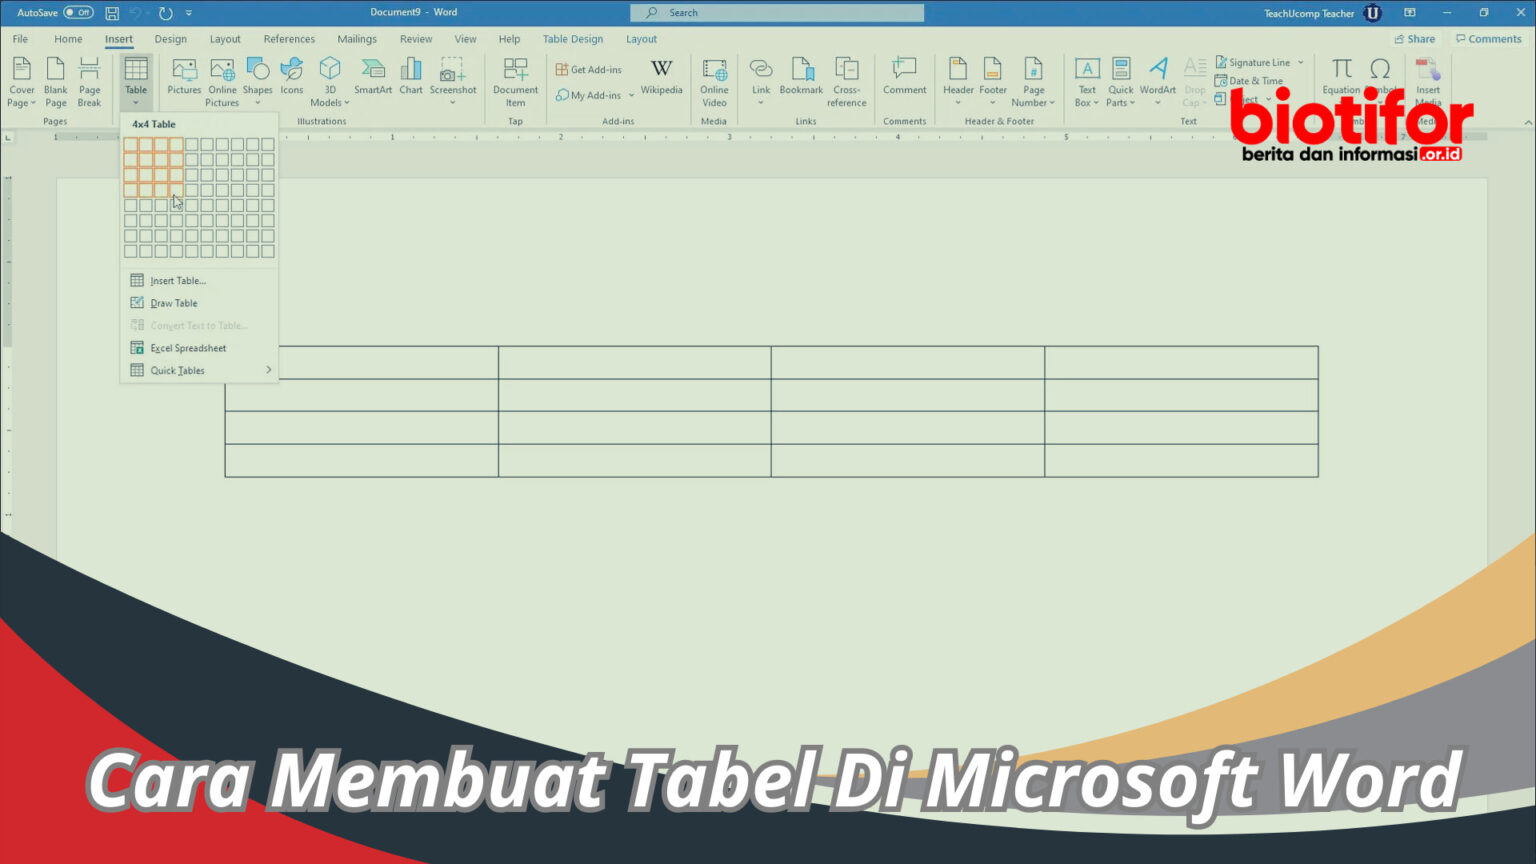Select Draw Table from the dropdown
Image resolution: width=1536 pixels, height=864 pixels.
point(173,302)
